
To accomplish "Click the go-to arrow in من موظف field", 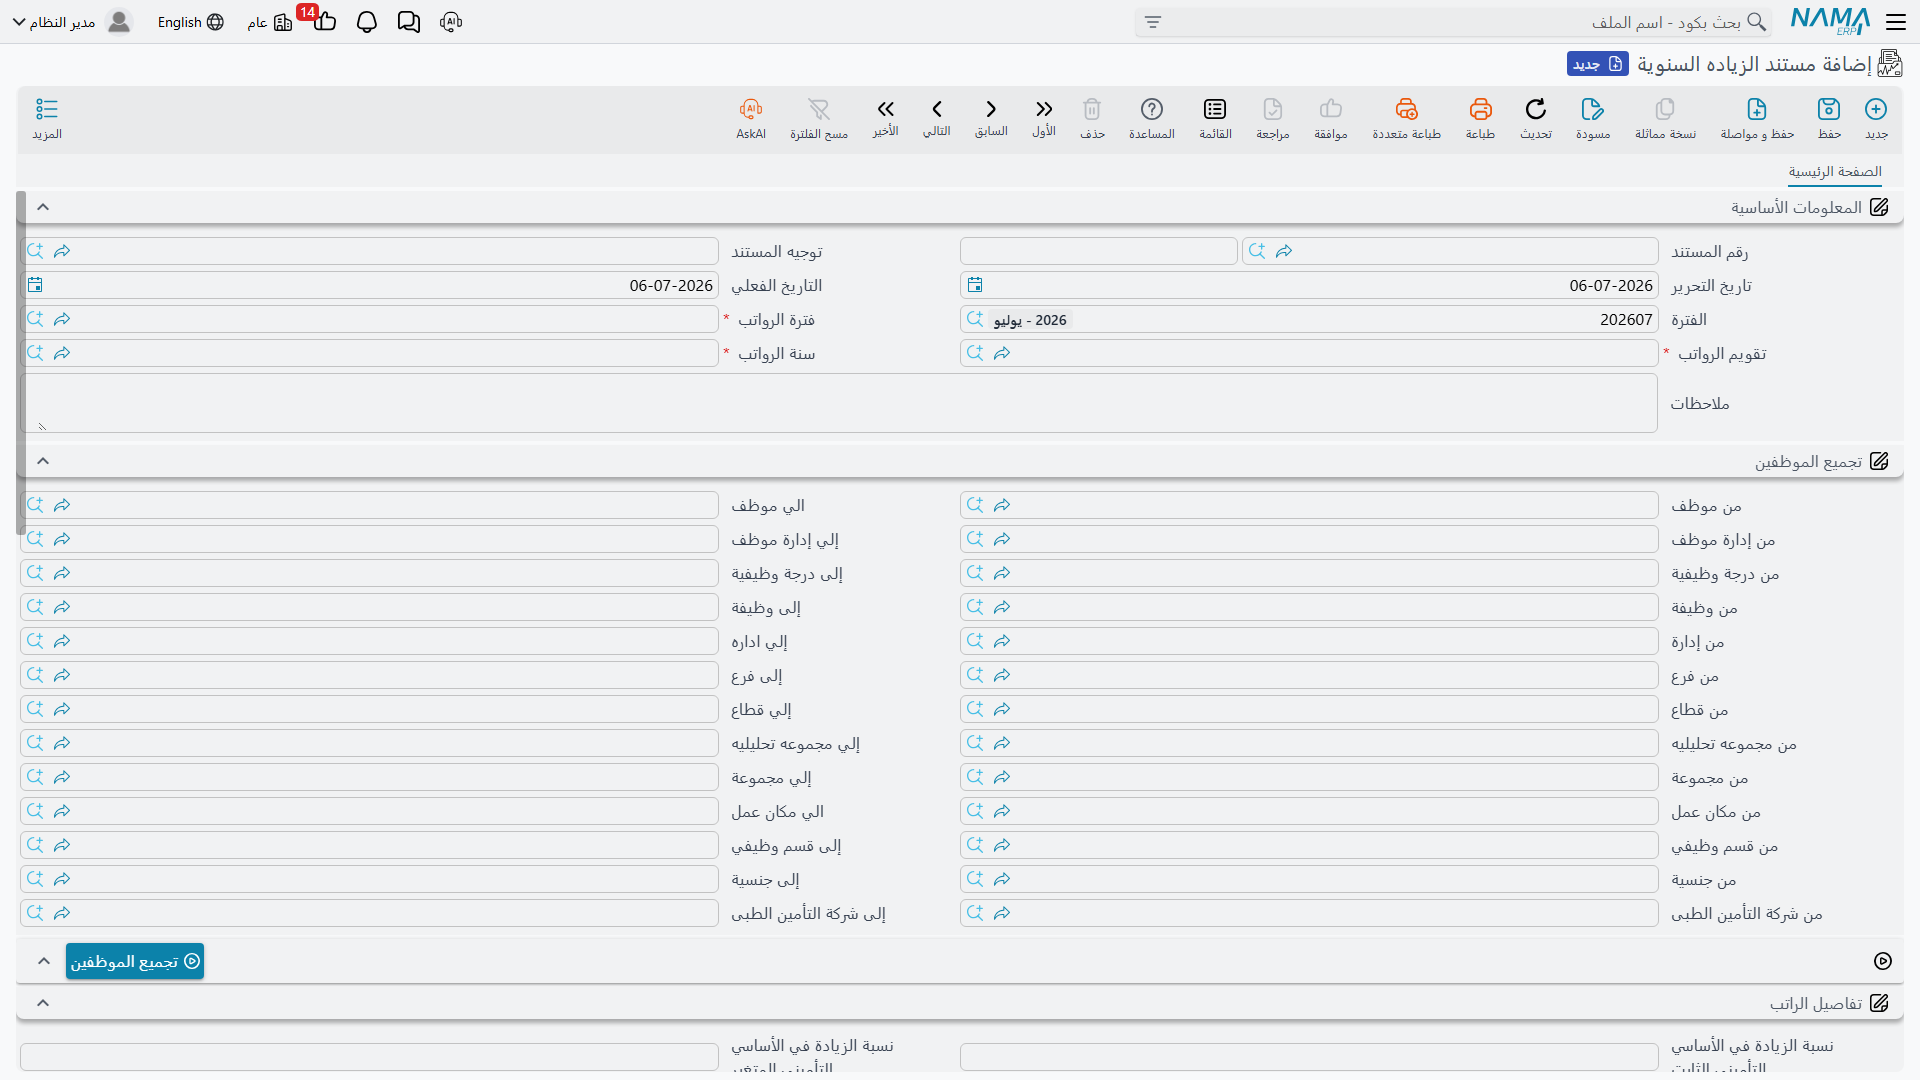I will (1002, 505).
